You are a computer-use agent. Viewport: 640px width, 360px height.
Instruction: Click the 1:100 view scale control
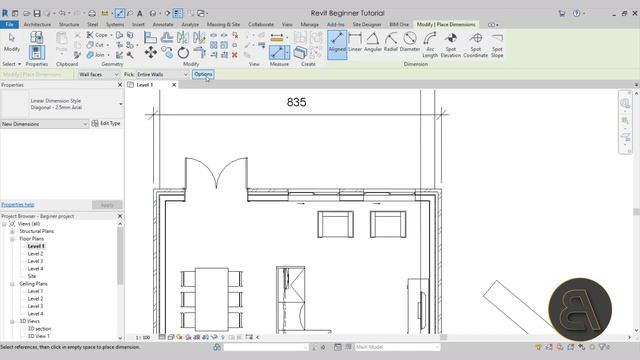click(x=143, y=338)
